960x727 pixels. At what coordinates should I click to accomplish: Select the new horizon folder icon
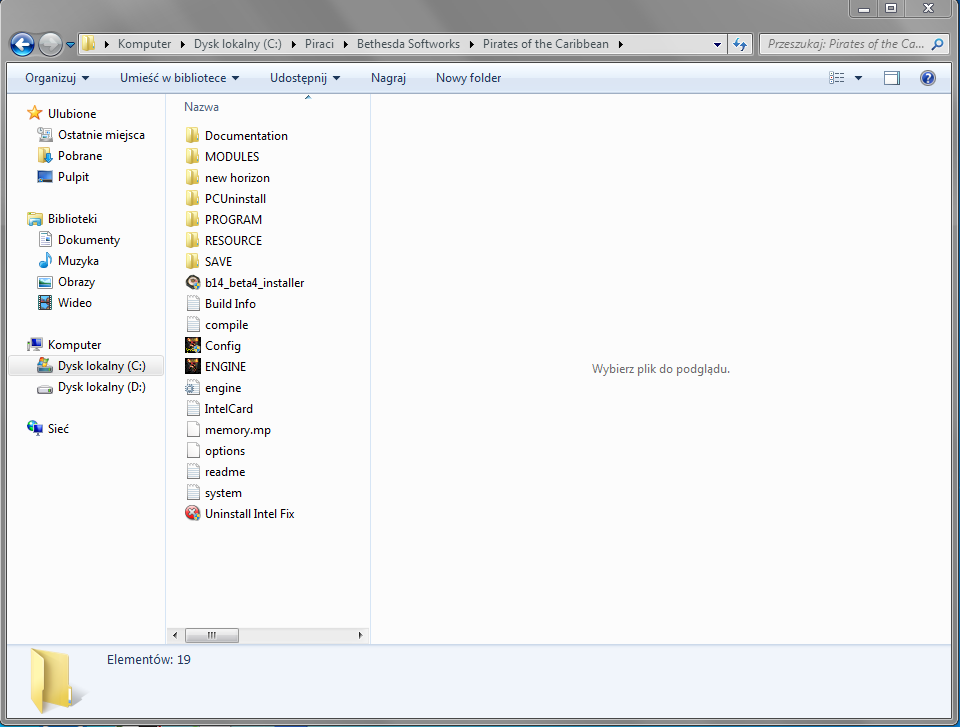point(192,178)
